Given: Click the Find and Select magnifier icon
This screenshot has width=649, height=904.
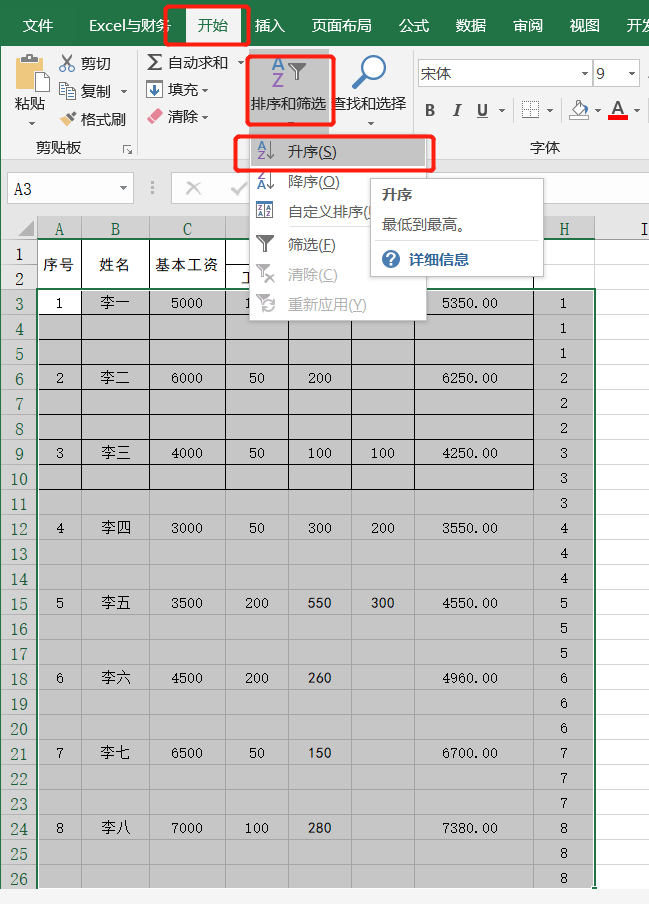Looking at the screenshot, I should (369, 72).
